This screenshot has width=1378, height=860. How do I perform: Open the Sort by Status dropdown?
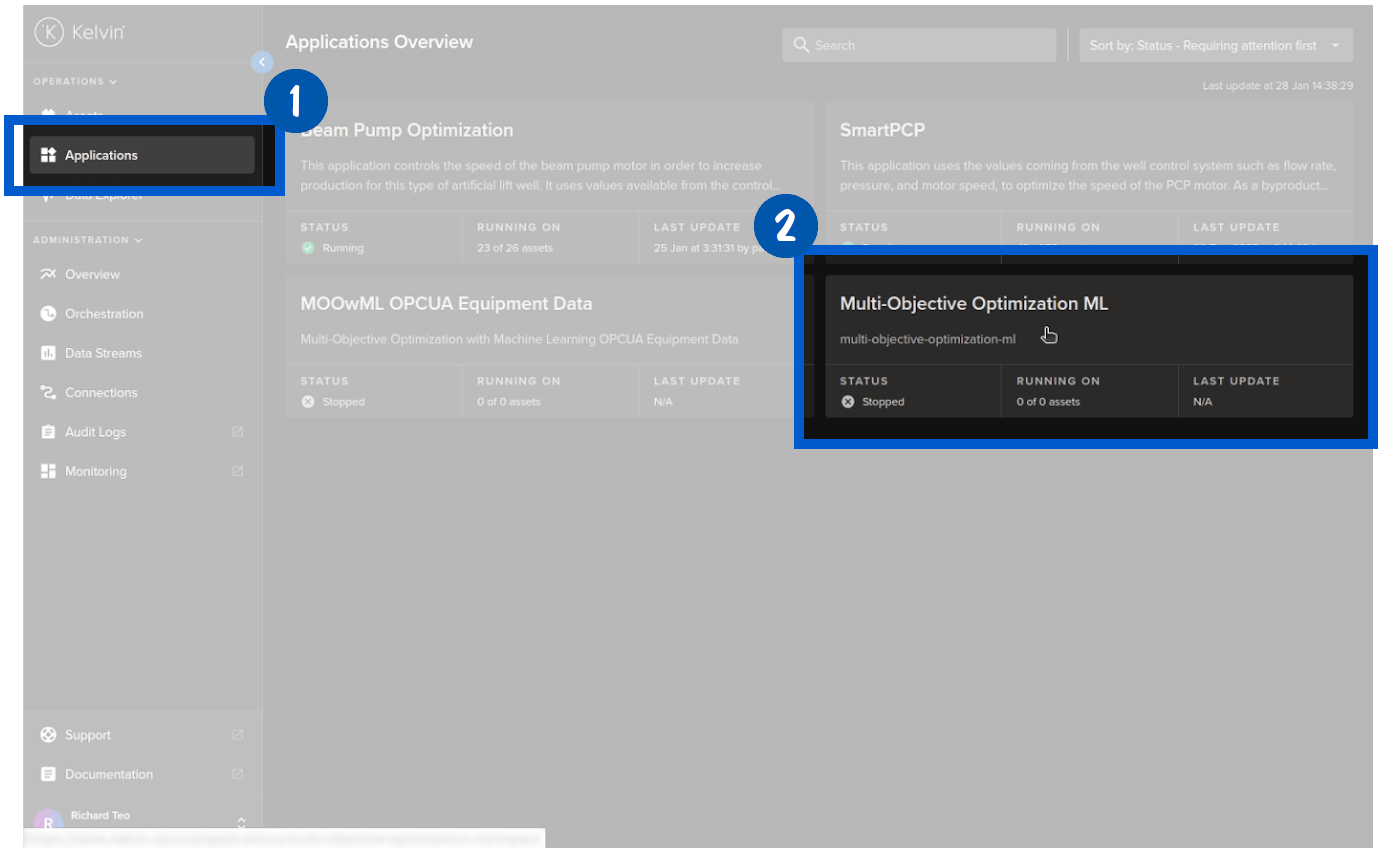(1215, 46)
